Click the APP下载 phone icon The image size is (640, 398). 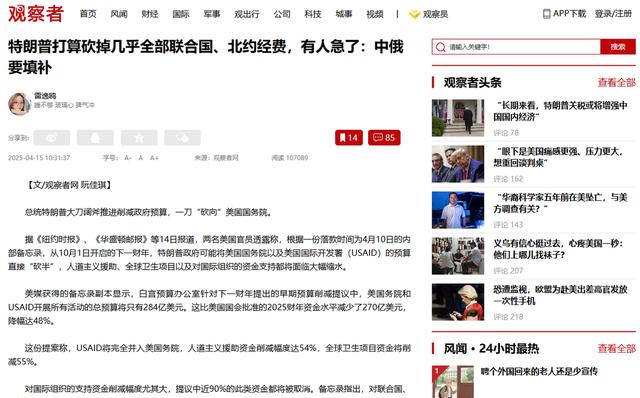point(547,14)
